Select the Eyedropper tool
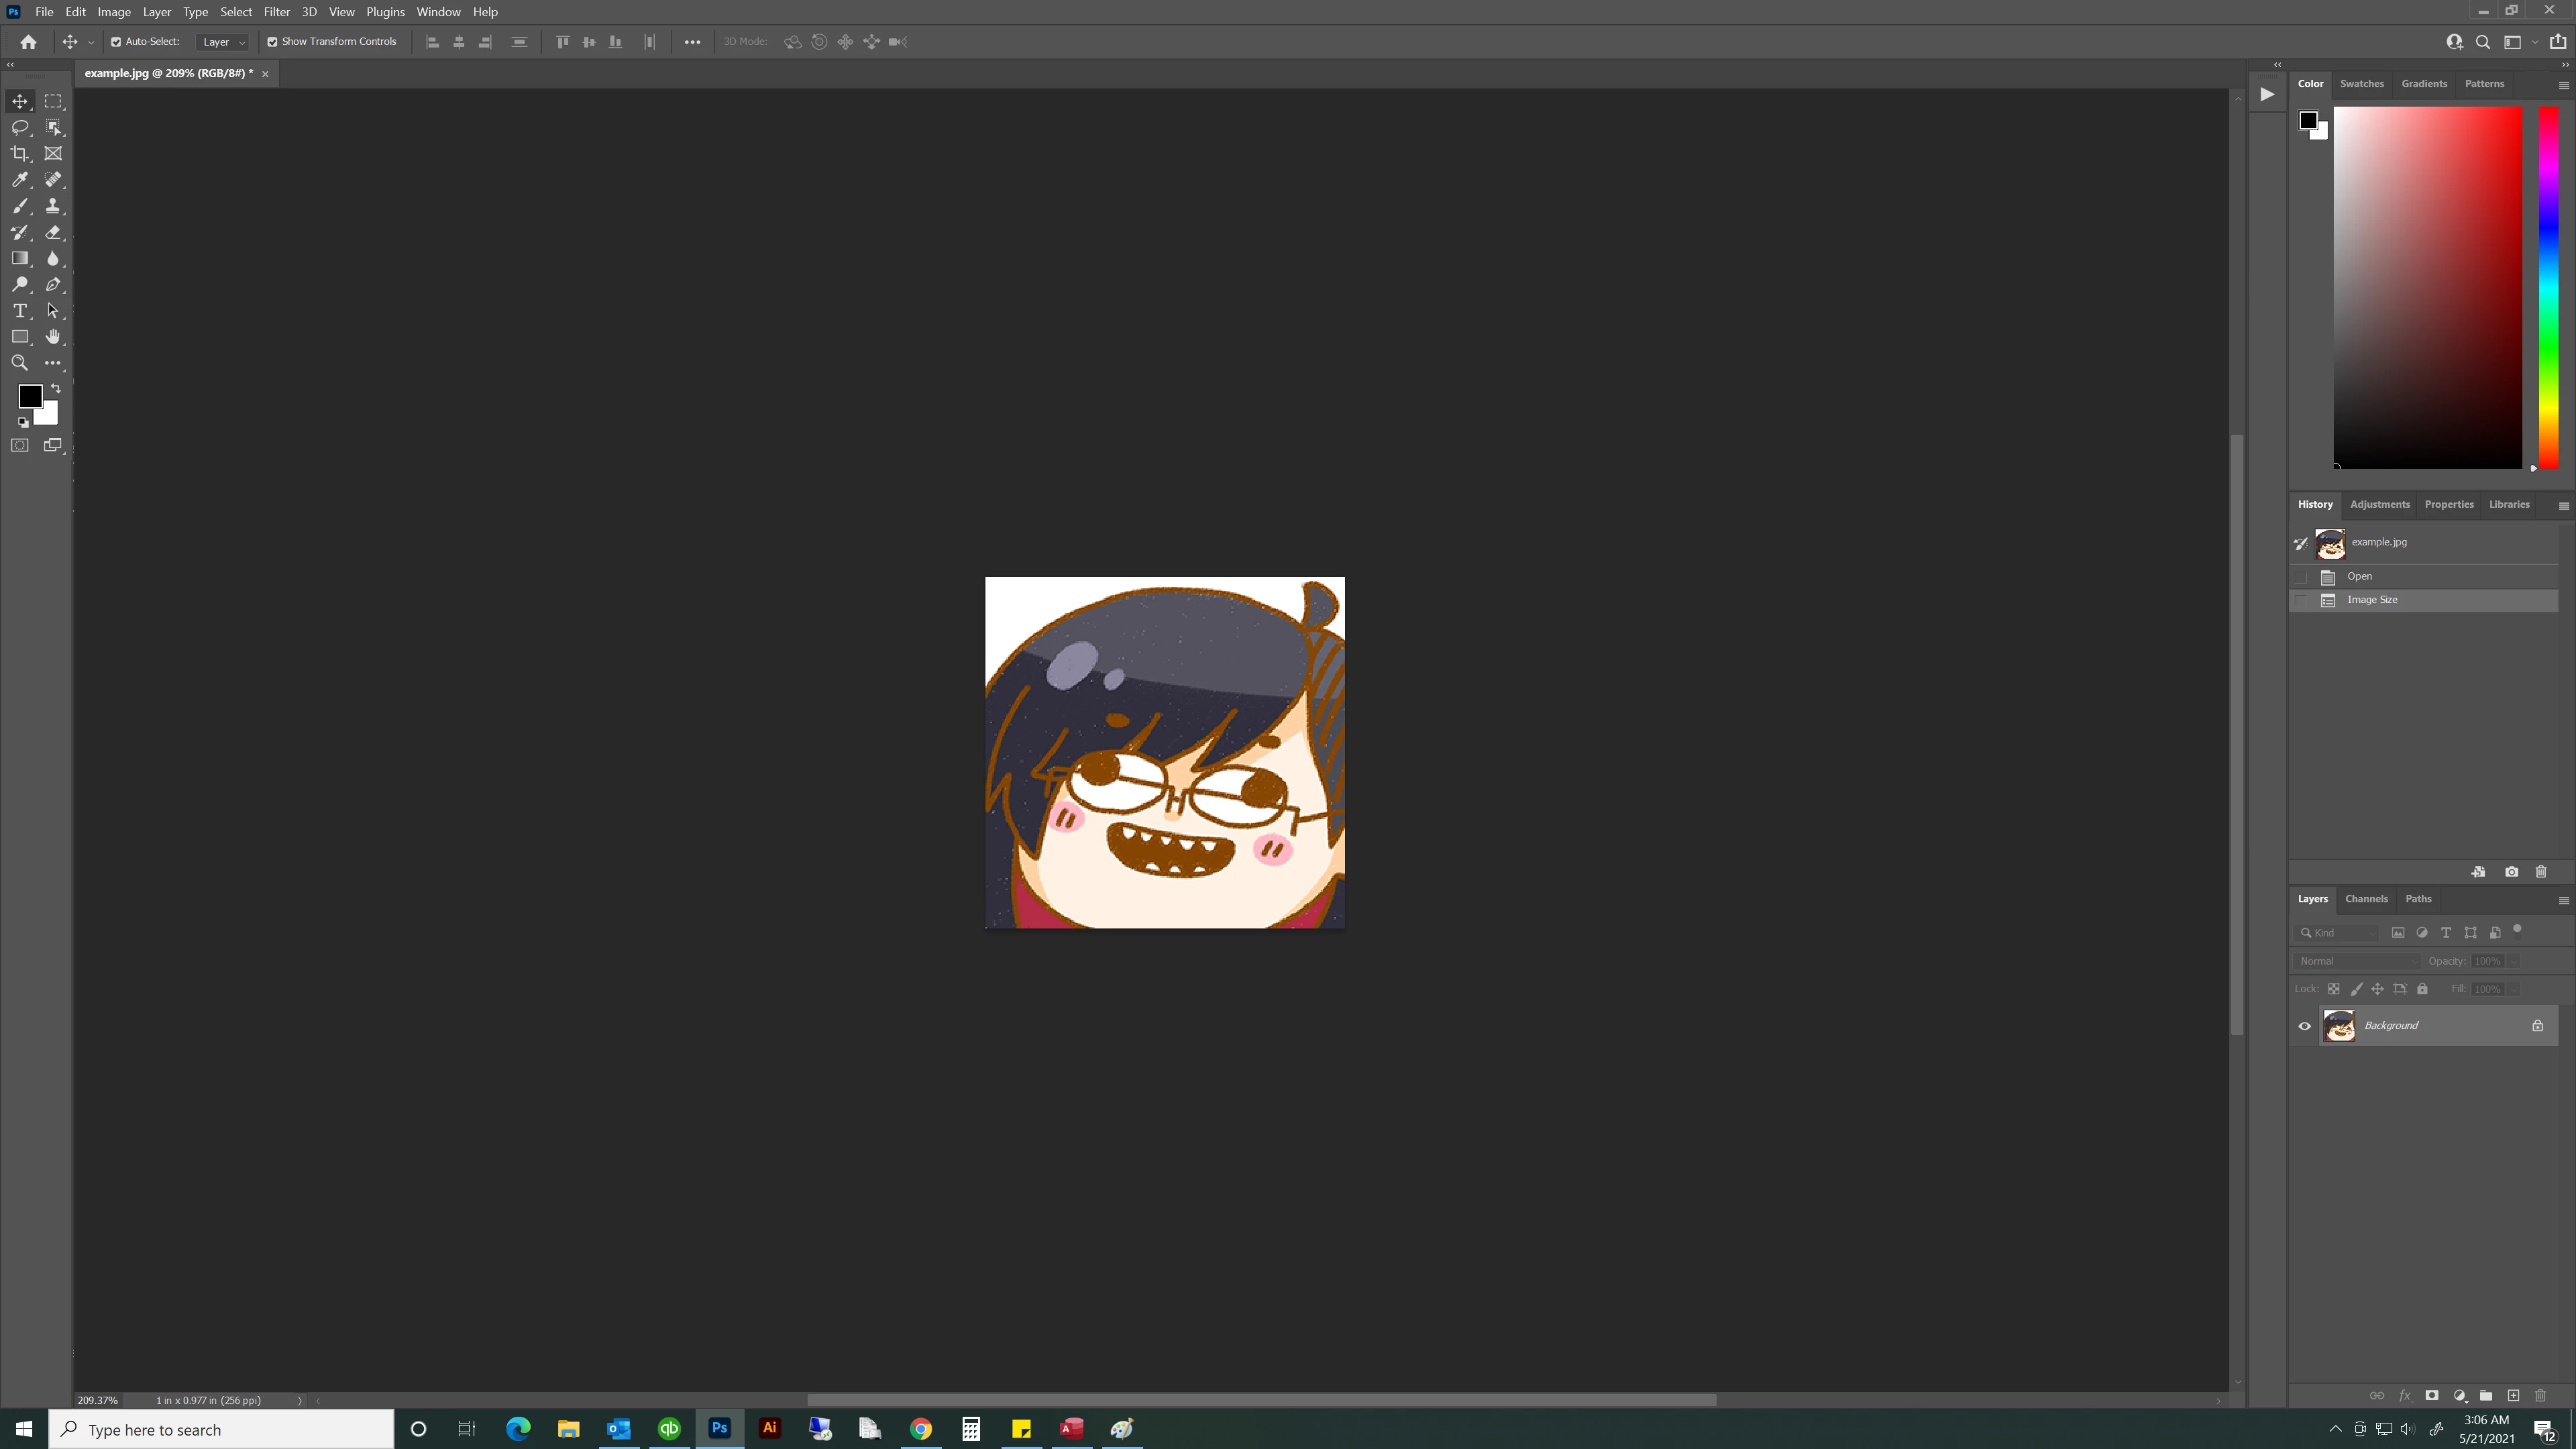 19,180
